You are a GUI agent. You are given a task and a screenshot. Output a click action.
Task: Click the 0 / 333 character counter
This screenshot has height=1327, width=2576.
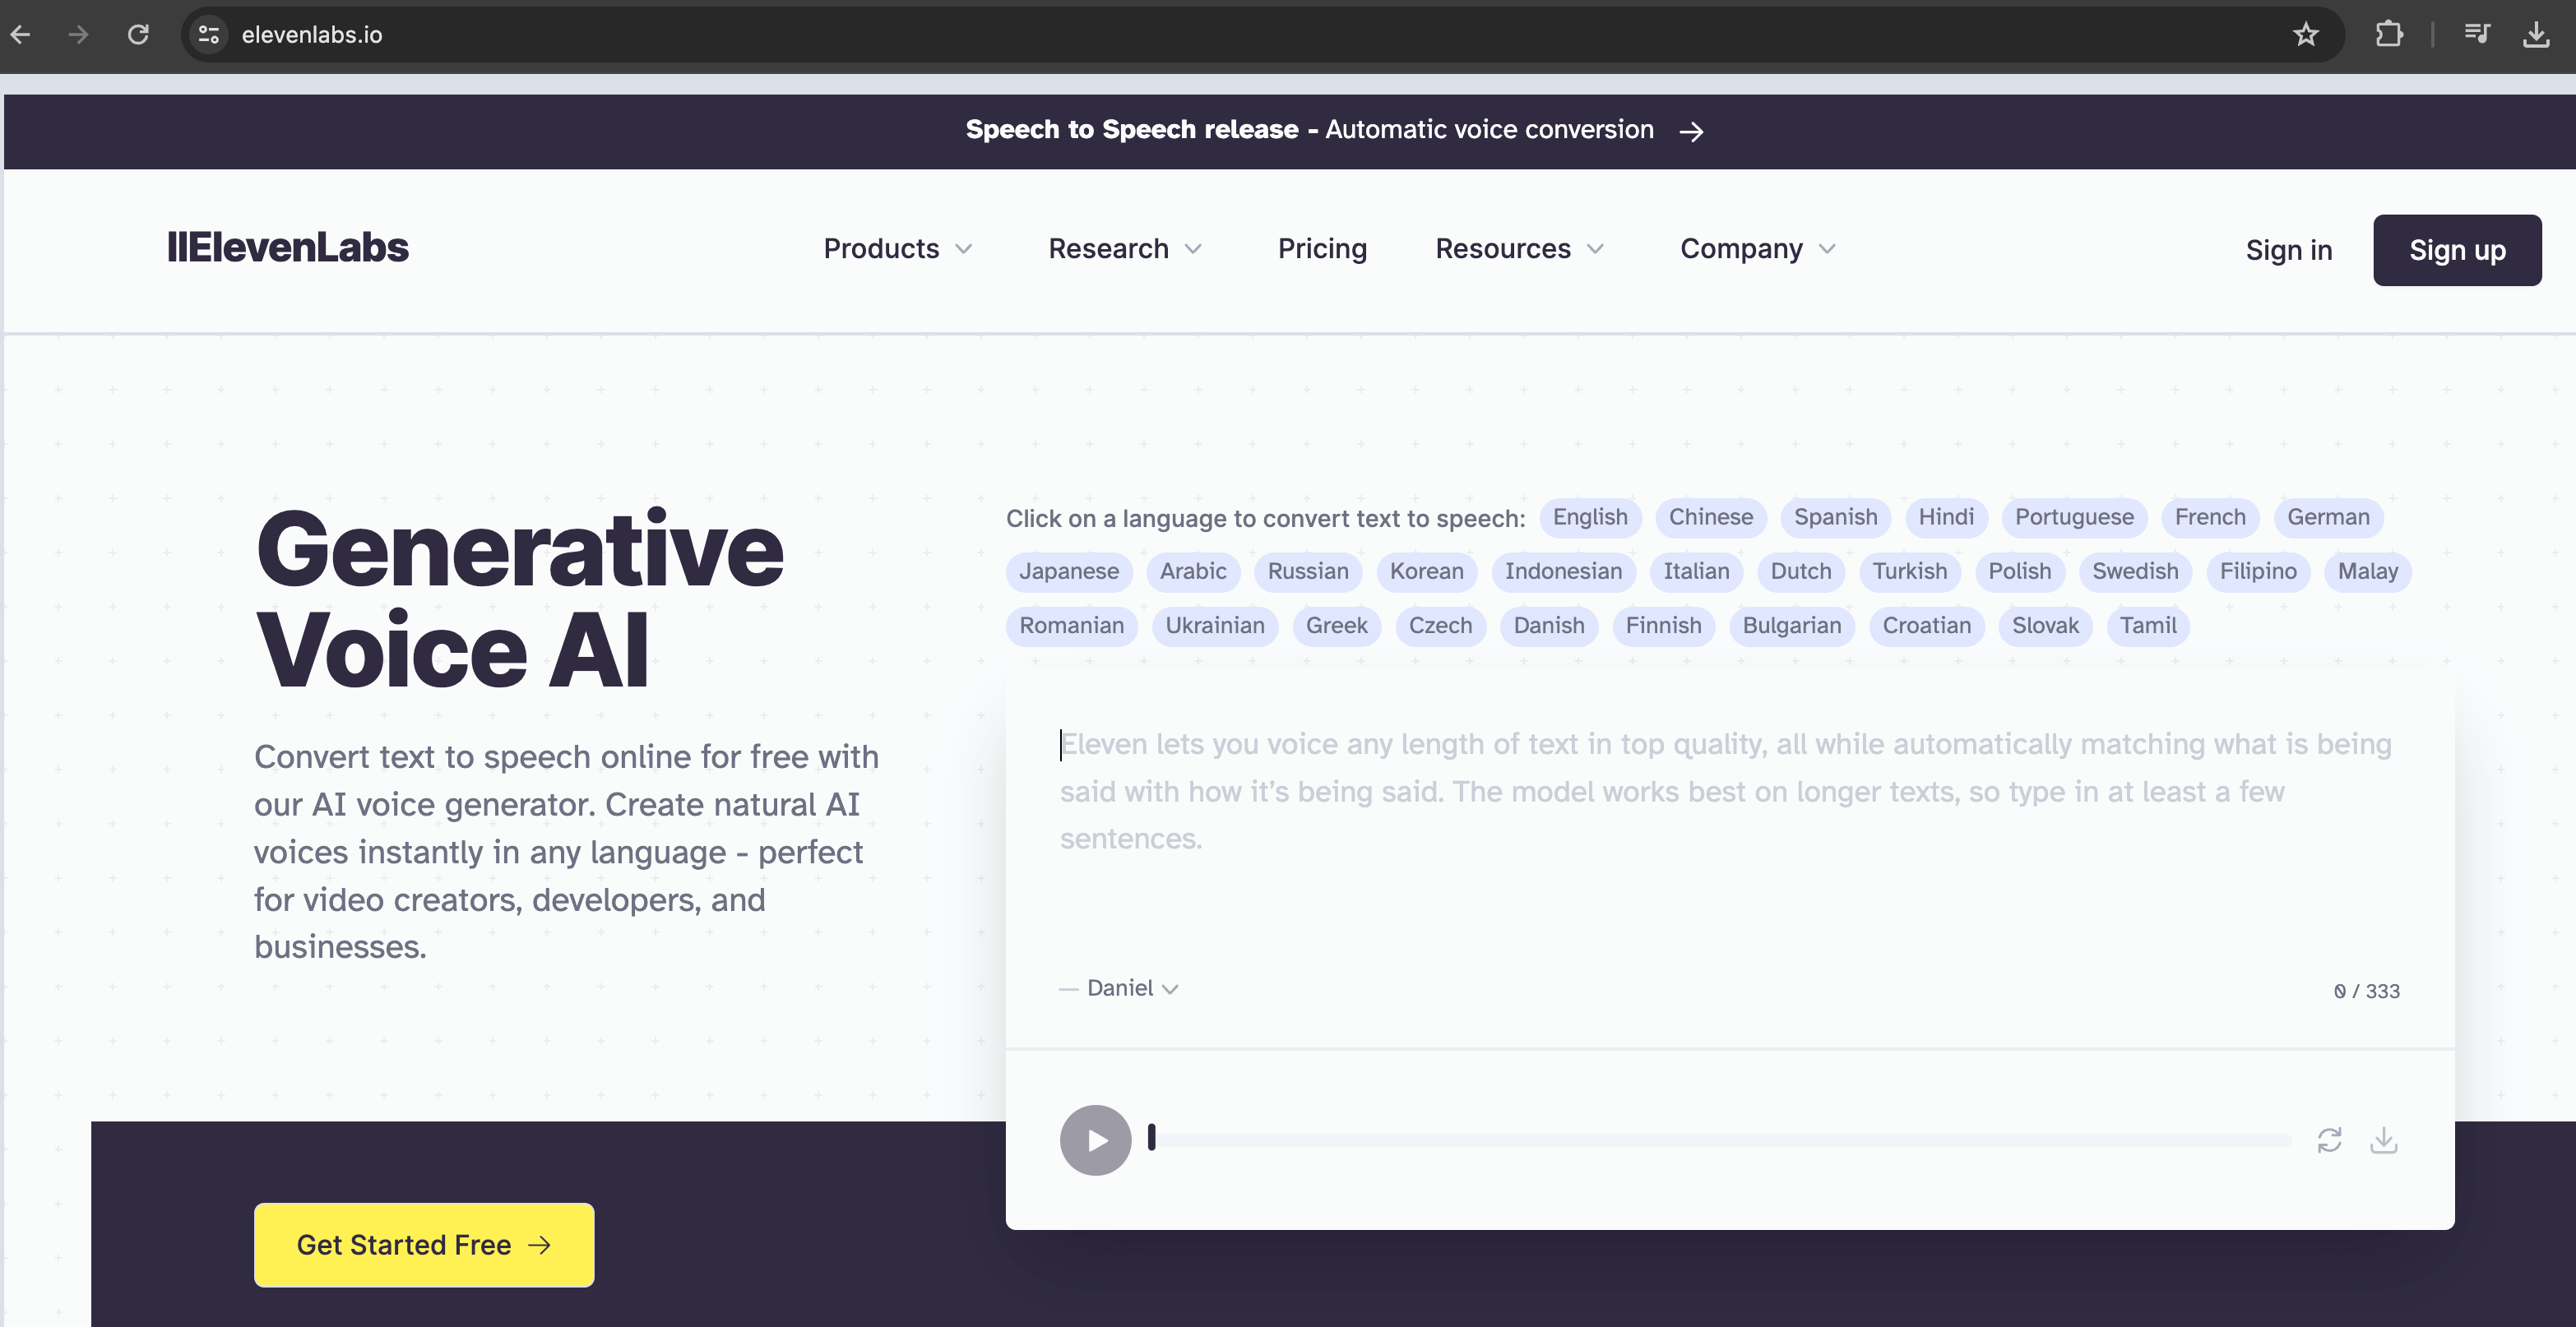2366,991
